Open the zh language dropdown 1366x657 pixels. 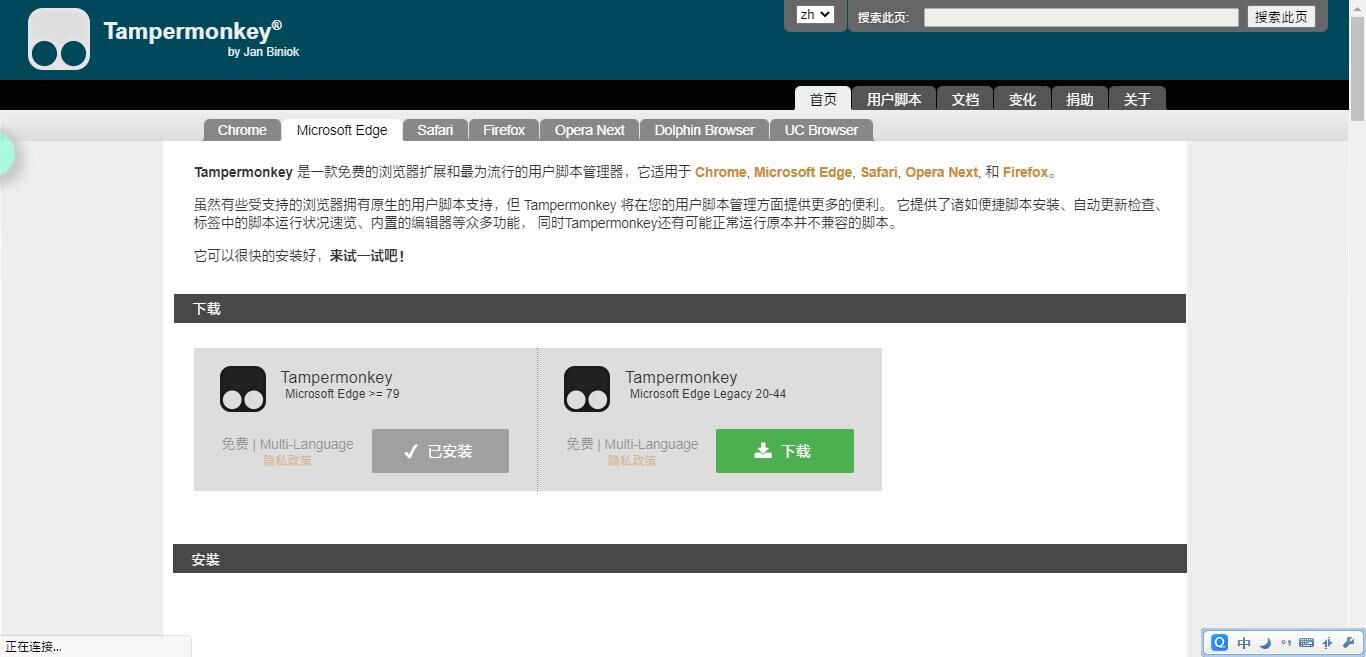(814, 15)
